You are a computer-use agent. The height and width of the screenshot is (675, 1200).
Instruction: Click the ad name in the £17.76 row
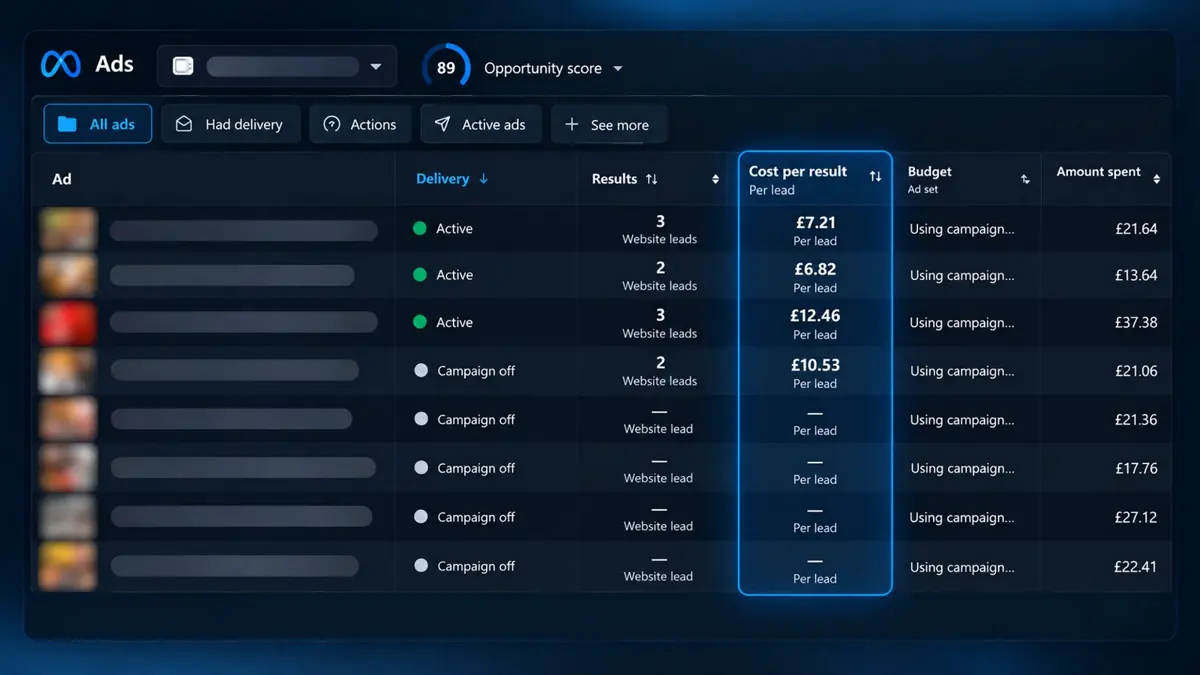[x=243, y=468]
